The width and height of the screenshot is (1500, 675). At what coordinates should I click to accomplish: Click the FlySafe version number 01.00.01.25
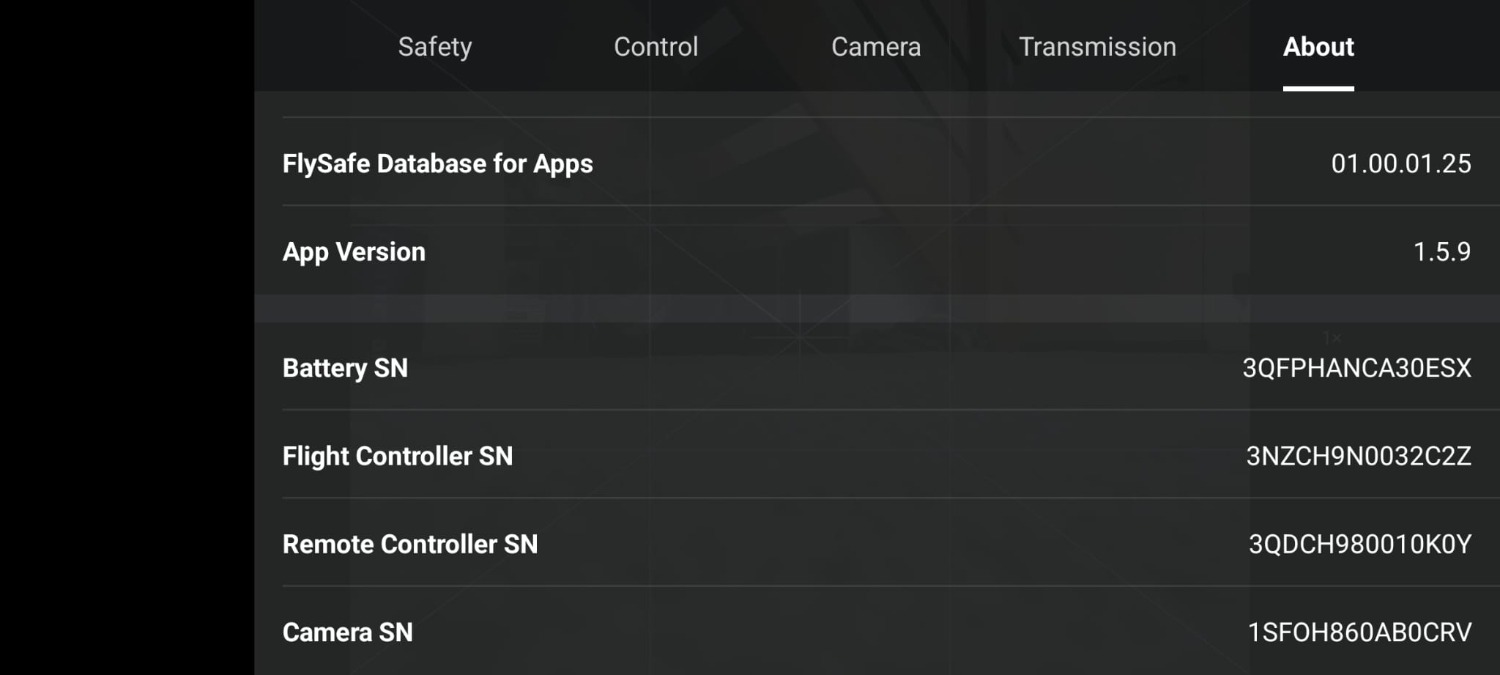pyautogui.click(x=1400, y=164)
